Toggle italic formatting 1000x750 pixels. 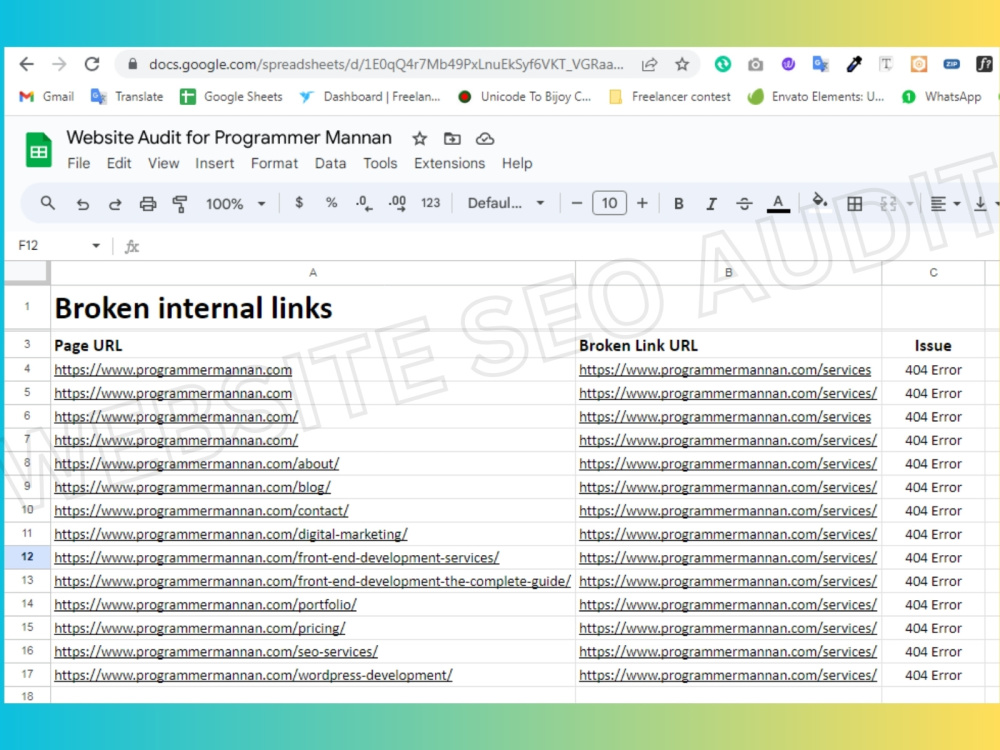click(x=711, y=203)
